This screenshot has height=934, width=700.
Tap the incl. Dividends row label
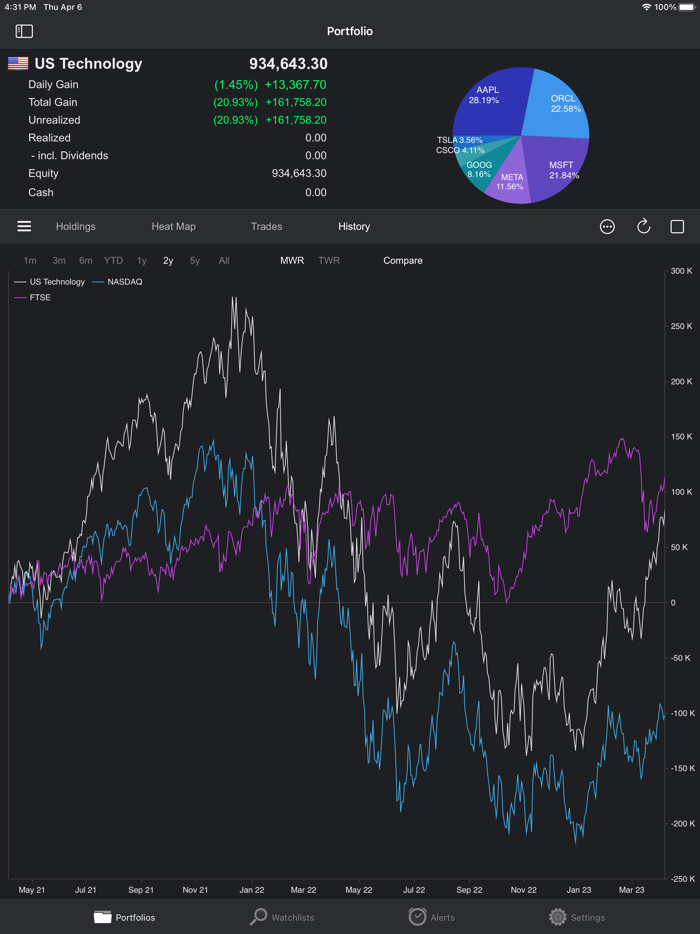tap(70, 155)
